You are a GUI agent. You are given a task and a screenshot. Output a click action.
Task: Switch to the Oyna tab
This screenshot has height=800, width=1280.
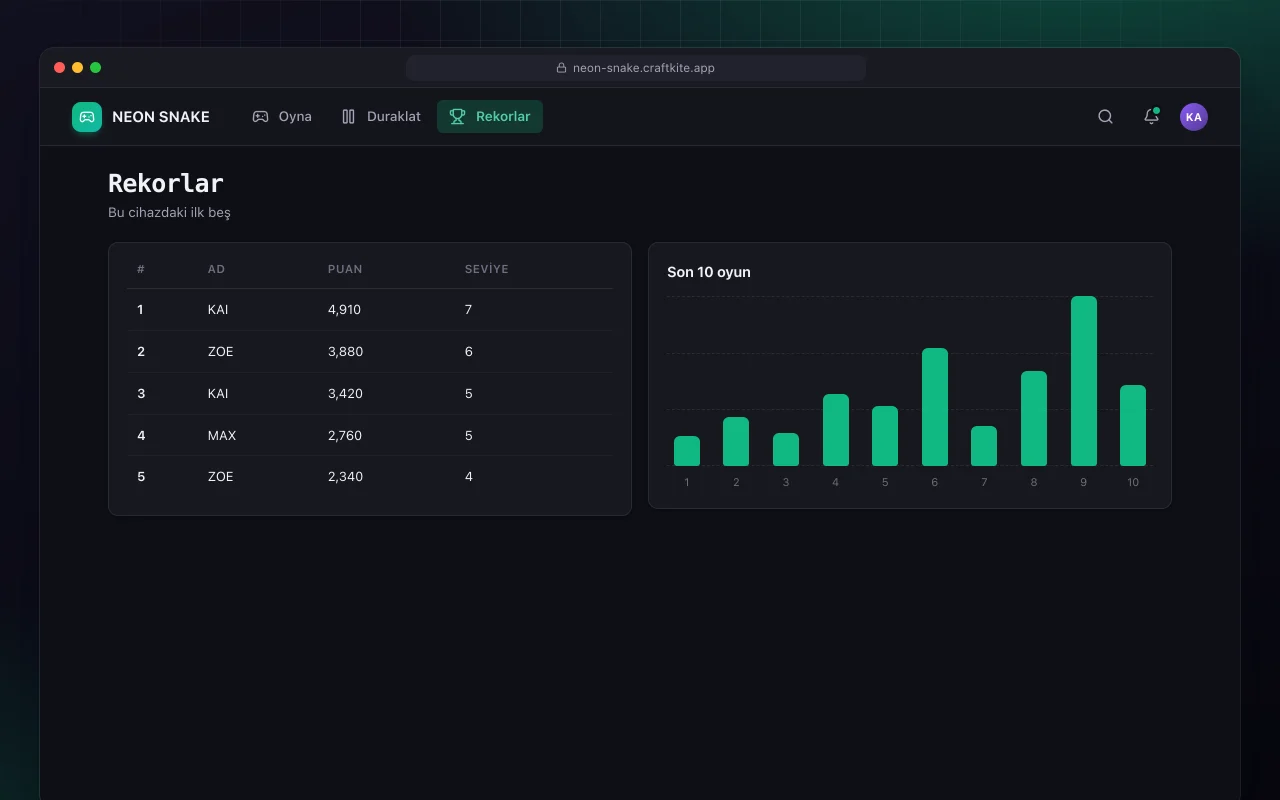tap(282, 117)
